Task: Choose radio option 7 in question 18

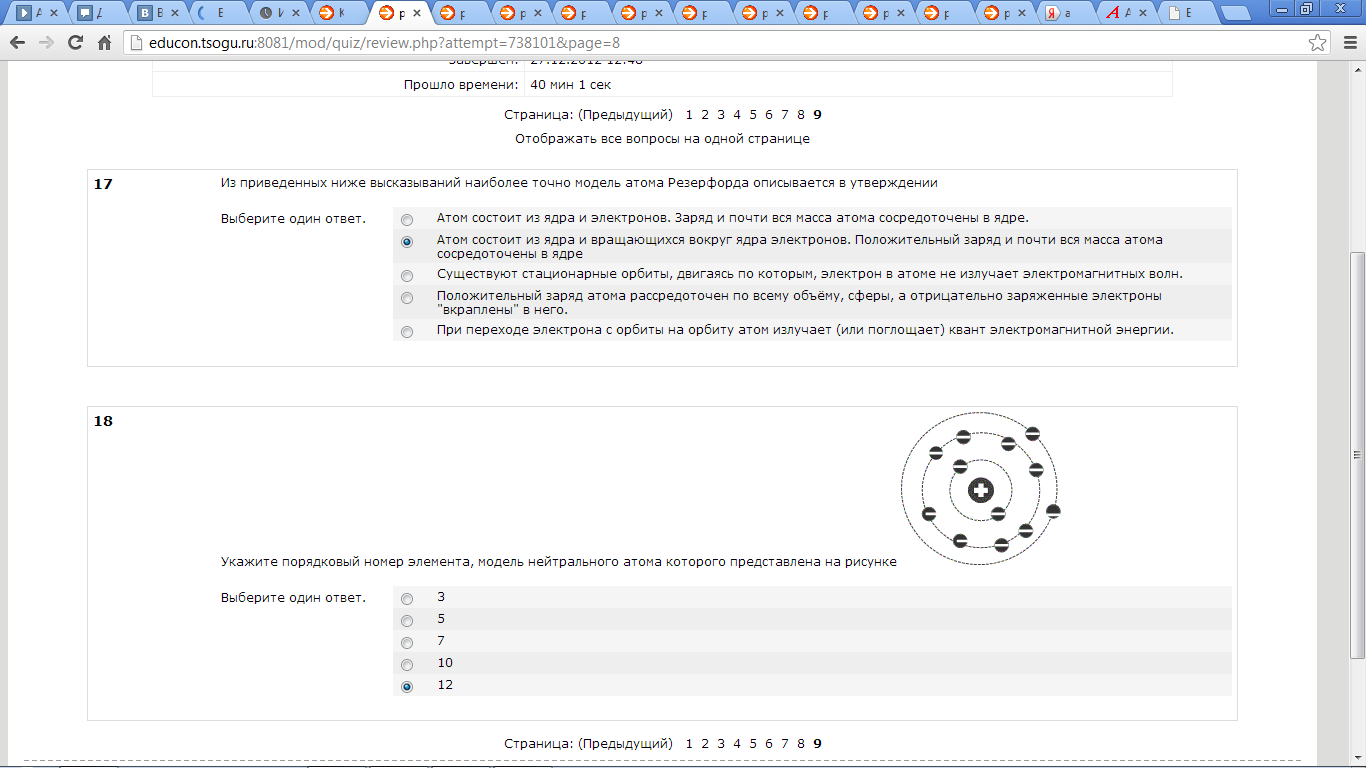Action: 406,642
